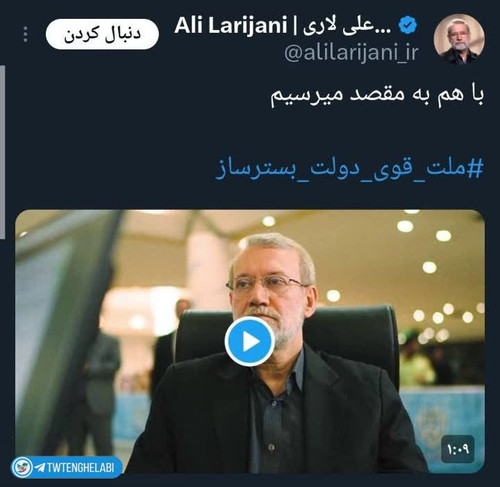Screen dimensions: 500x487
Task: Click the TWTENGHELABI watermark text
Action: coord(80,468)
